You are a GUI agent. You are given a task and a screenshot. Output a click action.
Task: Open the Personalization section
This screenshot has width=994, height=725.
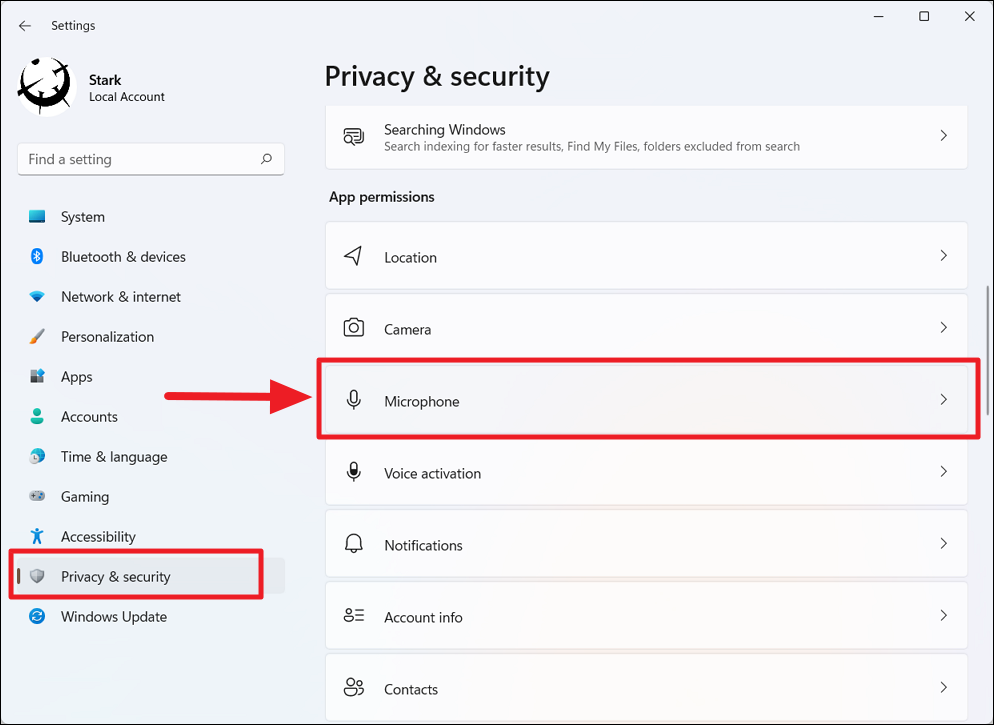click(x=107, y=336)
